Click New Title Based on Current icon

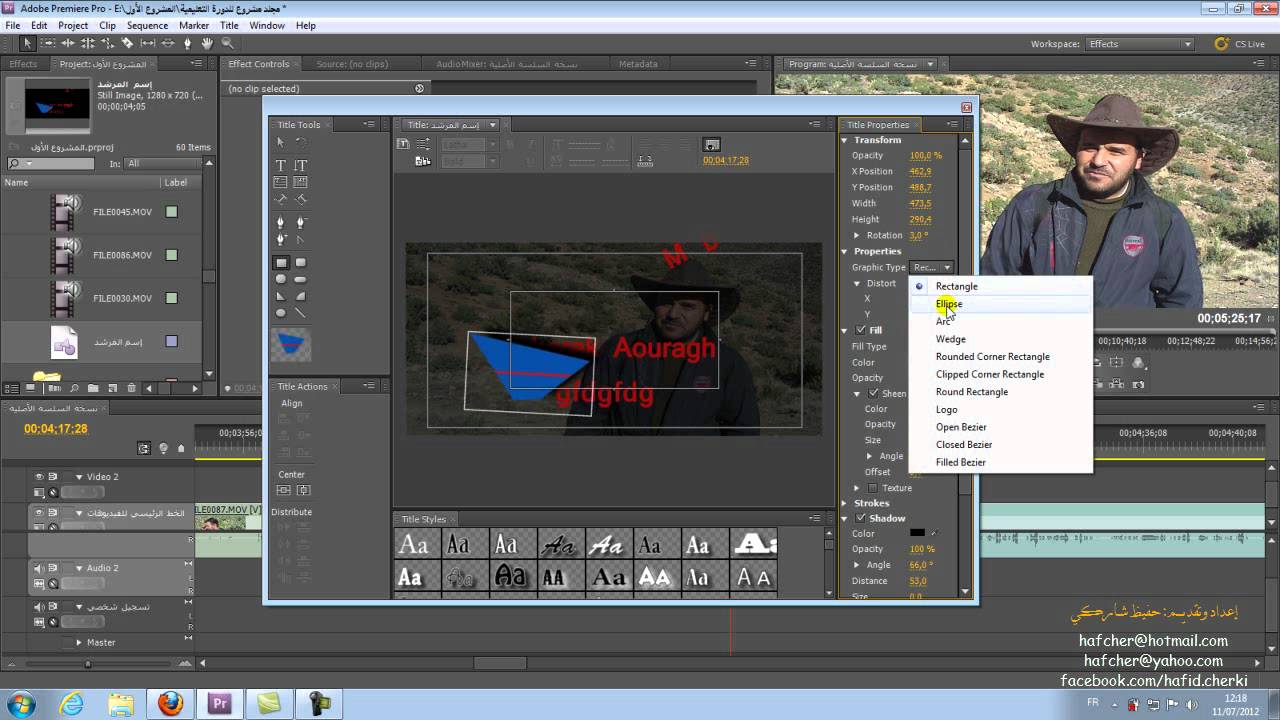(x=404, y=144)
